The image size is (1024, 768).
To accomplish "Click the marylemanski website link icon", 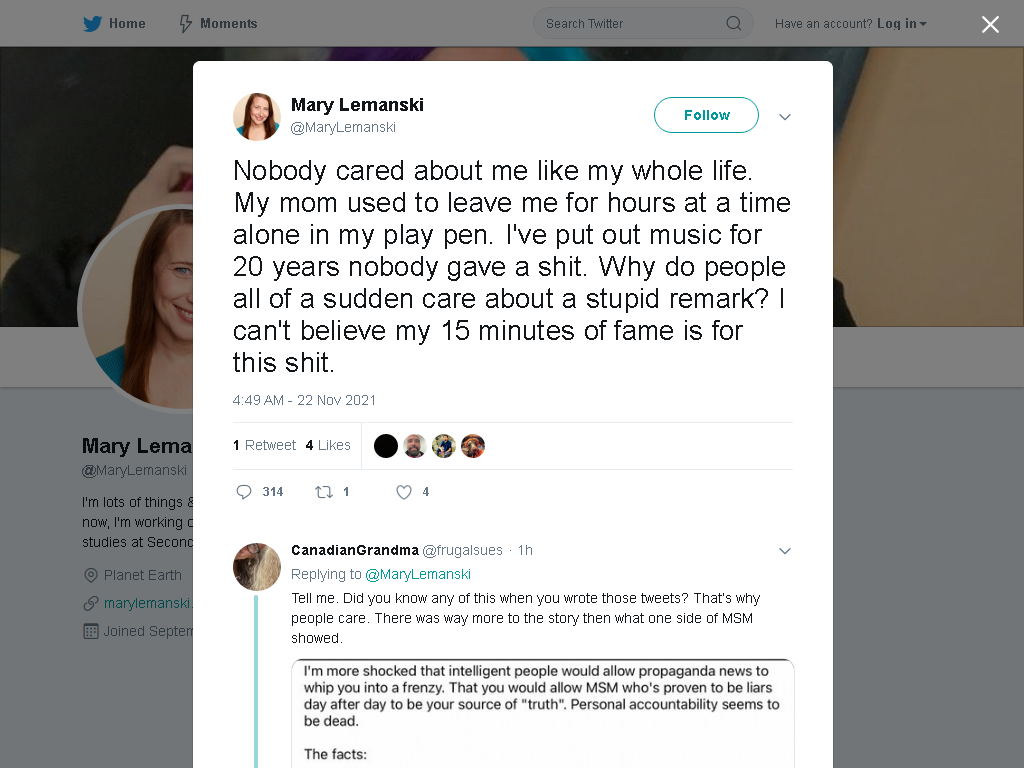I will [91, 603].
